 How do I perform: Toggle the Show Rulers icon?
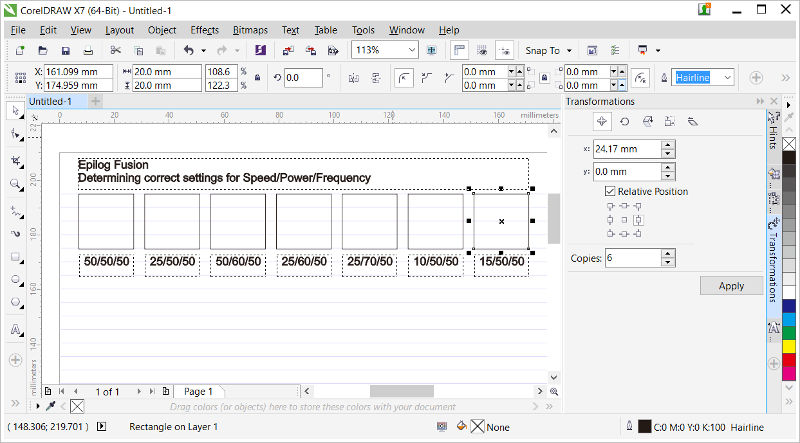tap(459, 51)
